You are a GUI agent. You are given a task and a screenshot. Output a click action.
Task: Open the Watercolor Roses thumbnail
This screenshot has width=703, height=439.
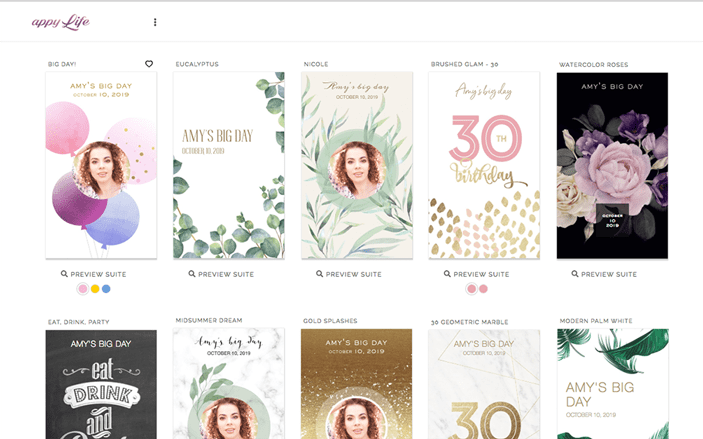(612, 165)
